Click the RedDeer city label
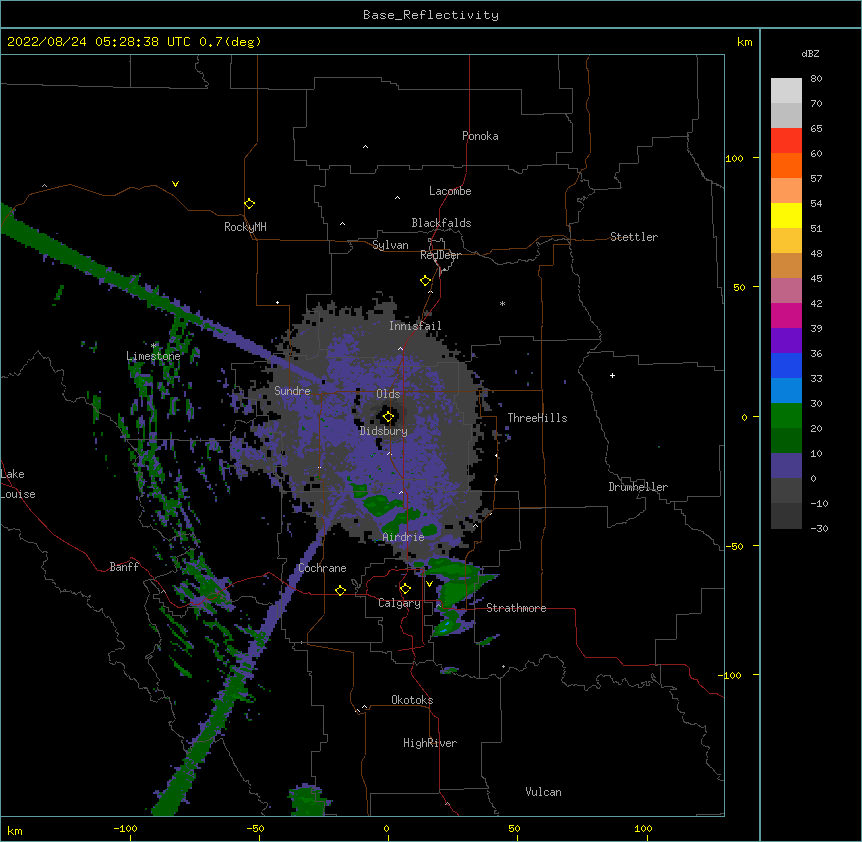The image size is (862, 842). click(441, 255)
